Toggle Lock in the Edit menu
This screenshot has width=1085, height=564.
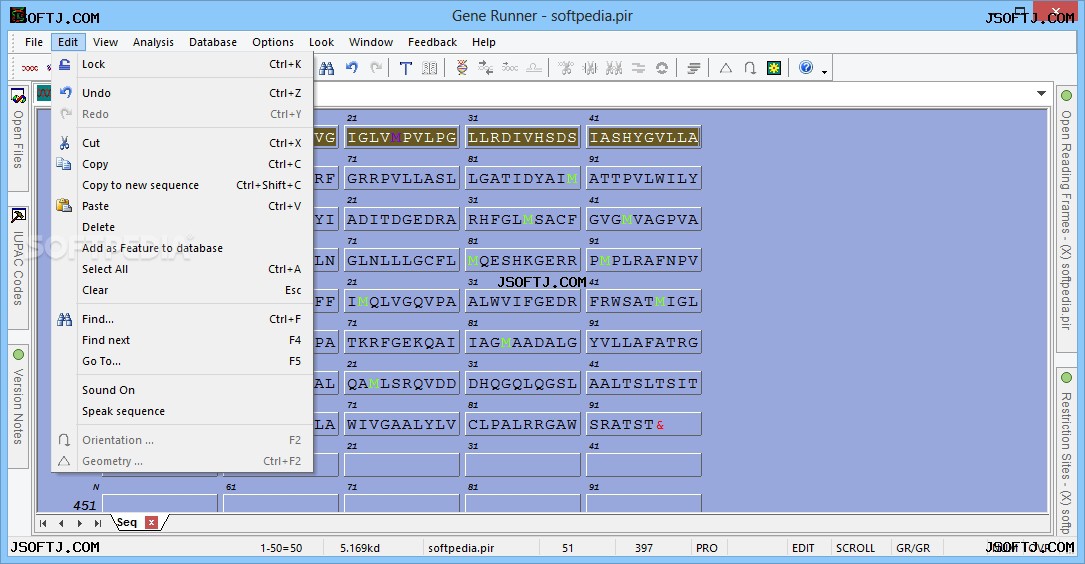click(x=183, y=64)
